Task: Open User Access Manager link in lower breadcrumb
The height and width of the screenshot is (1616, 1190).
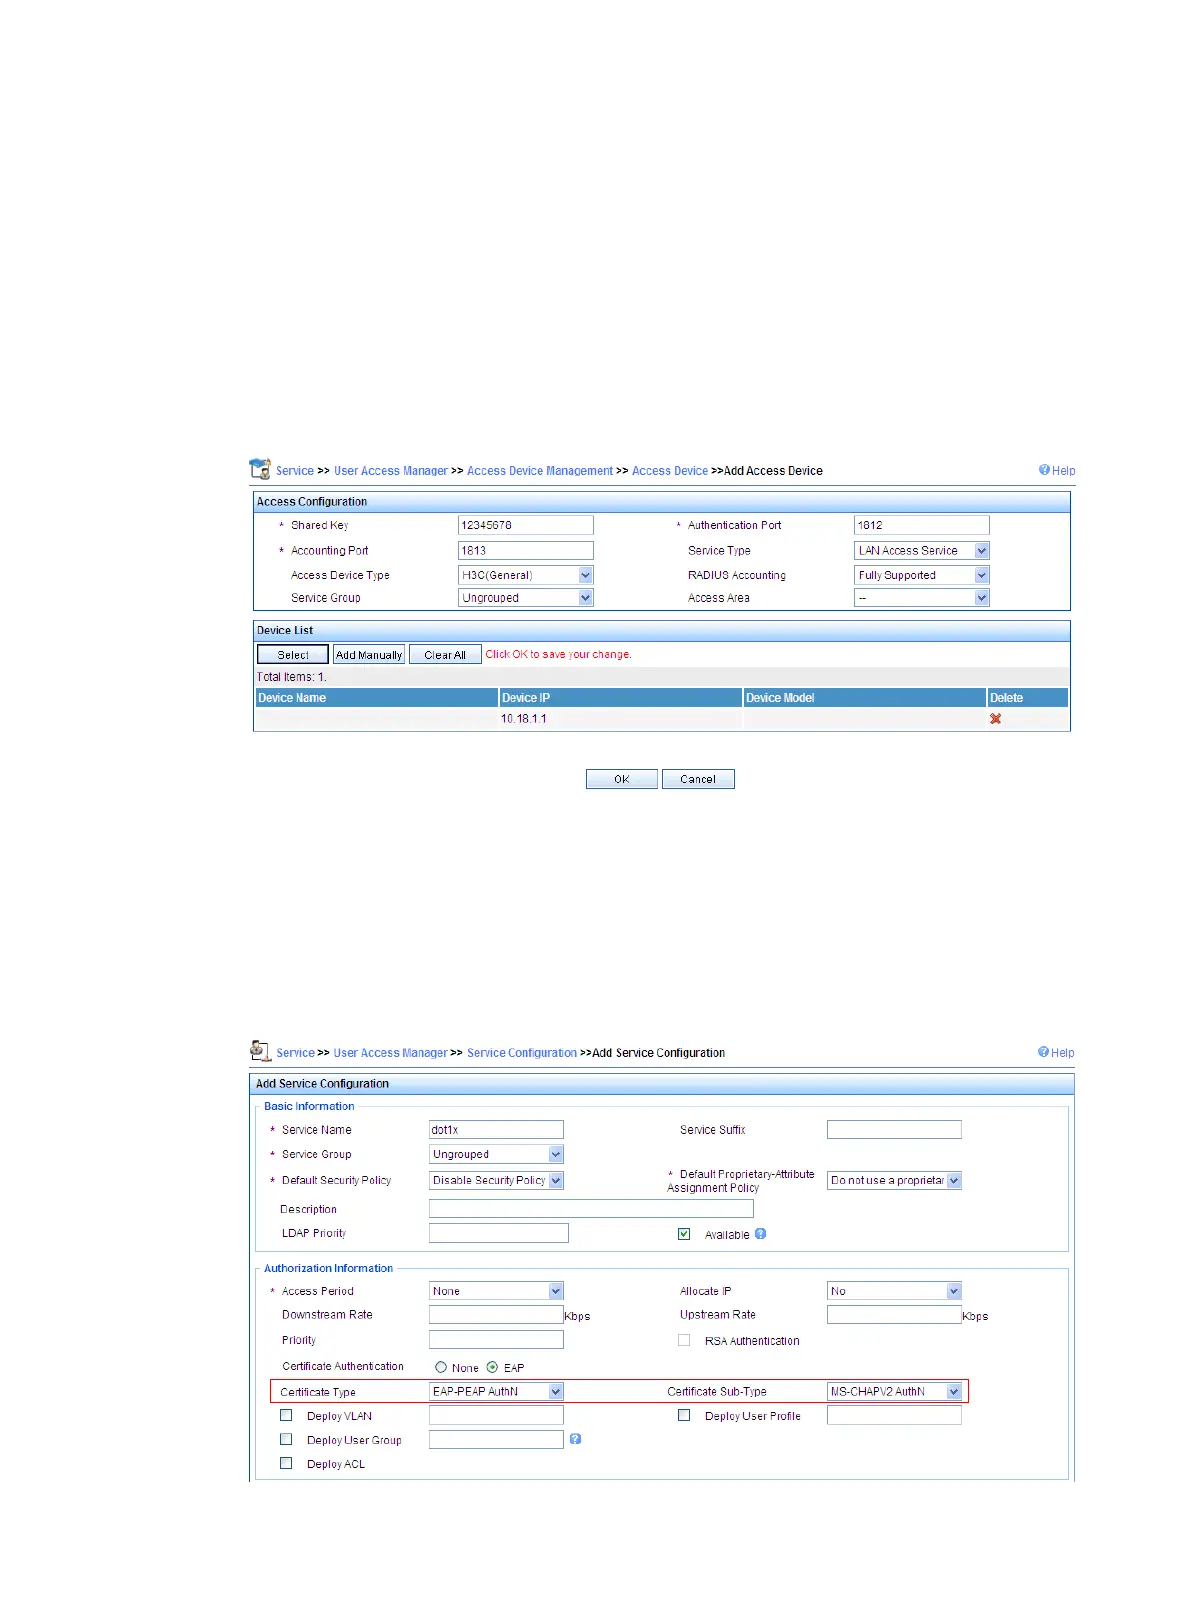Action: (x=391, y=1053)
